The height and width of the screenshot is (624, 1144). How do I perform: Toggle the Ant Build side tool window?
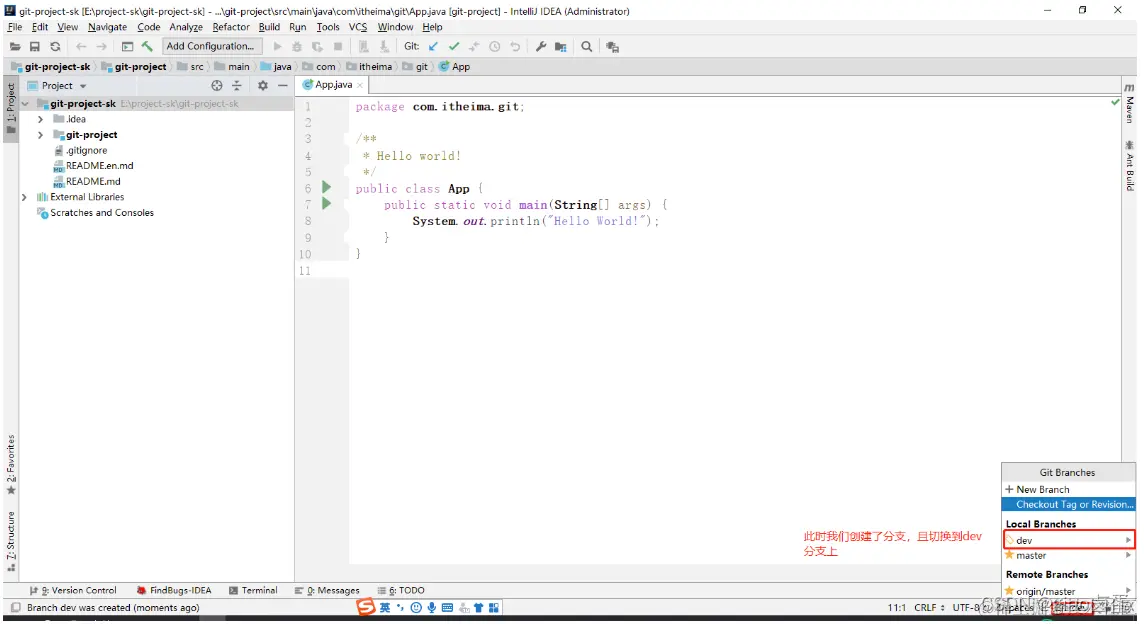click(x=1129, y=166)
